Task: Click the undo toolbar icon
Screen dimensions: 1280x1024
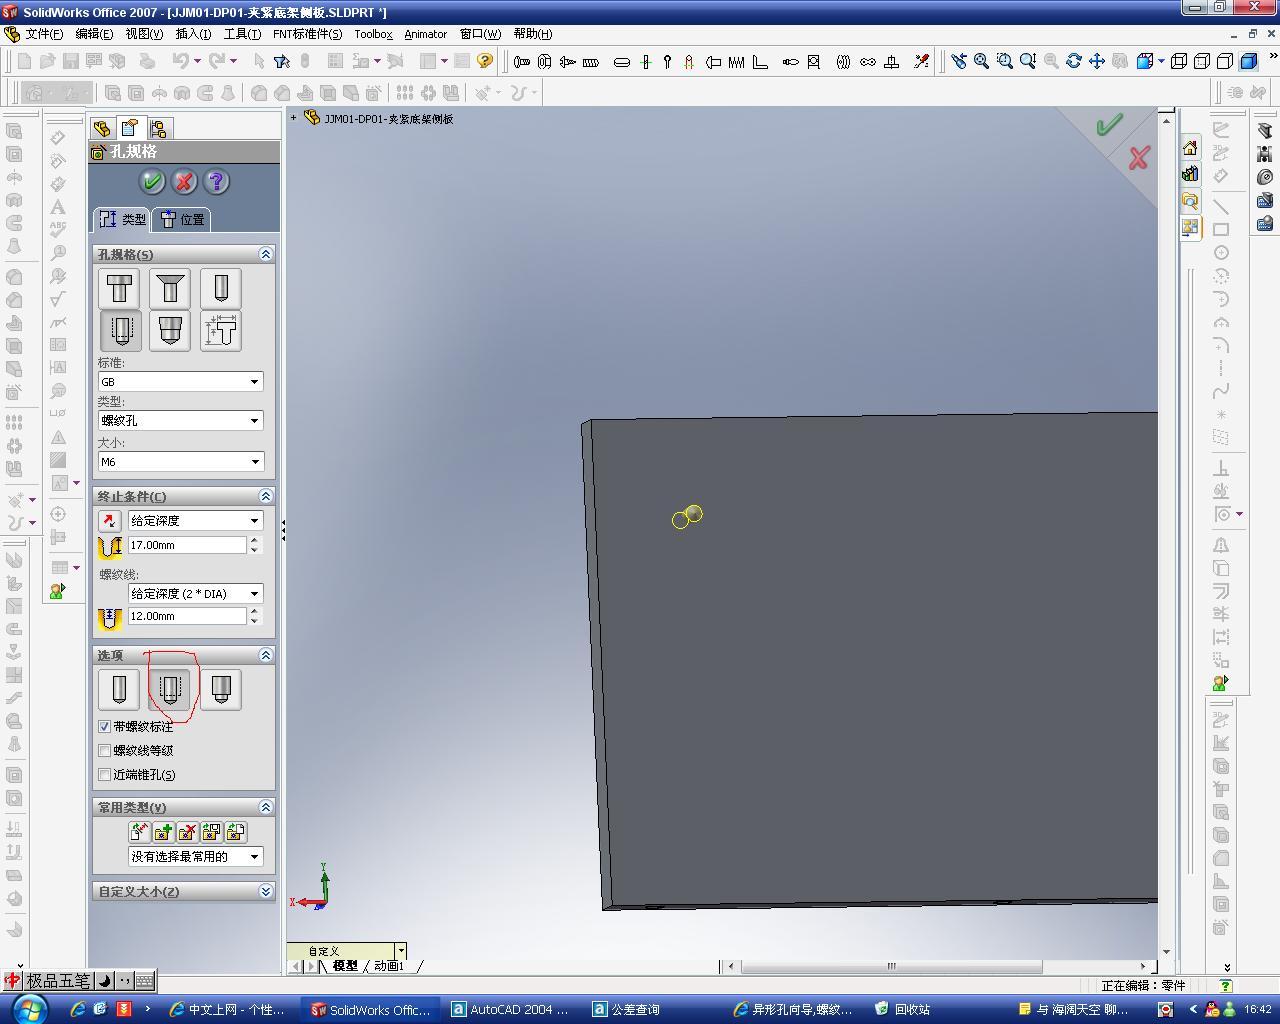Action: tap(181, 61)
